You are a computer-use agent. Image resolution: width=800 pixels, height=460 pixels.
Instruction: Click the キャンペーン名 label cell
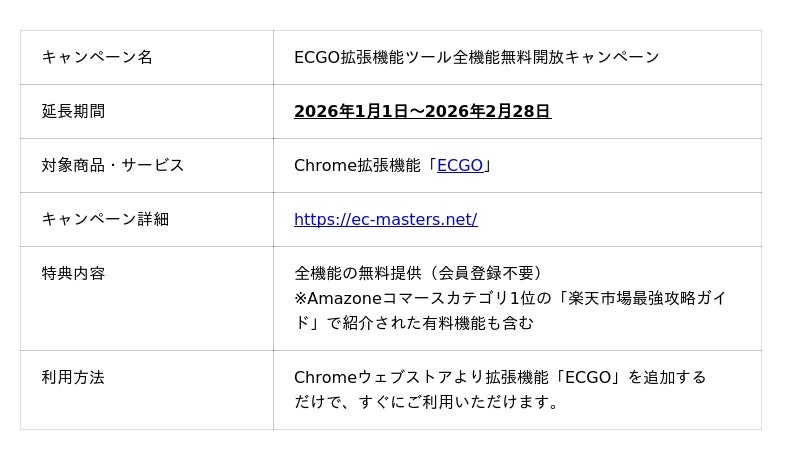pos(97,58)
